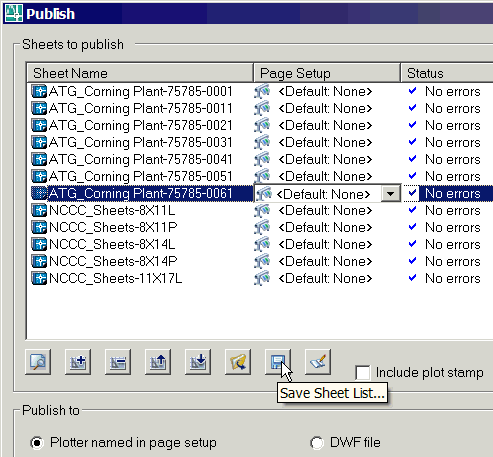Click the Load Sheet List folder icon
The height and width of the screenshot is (457, 493).
tap(238, 362)
